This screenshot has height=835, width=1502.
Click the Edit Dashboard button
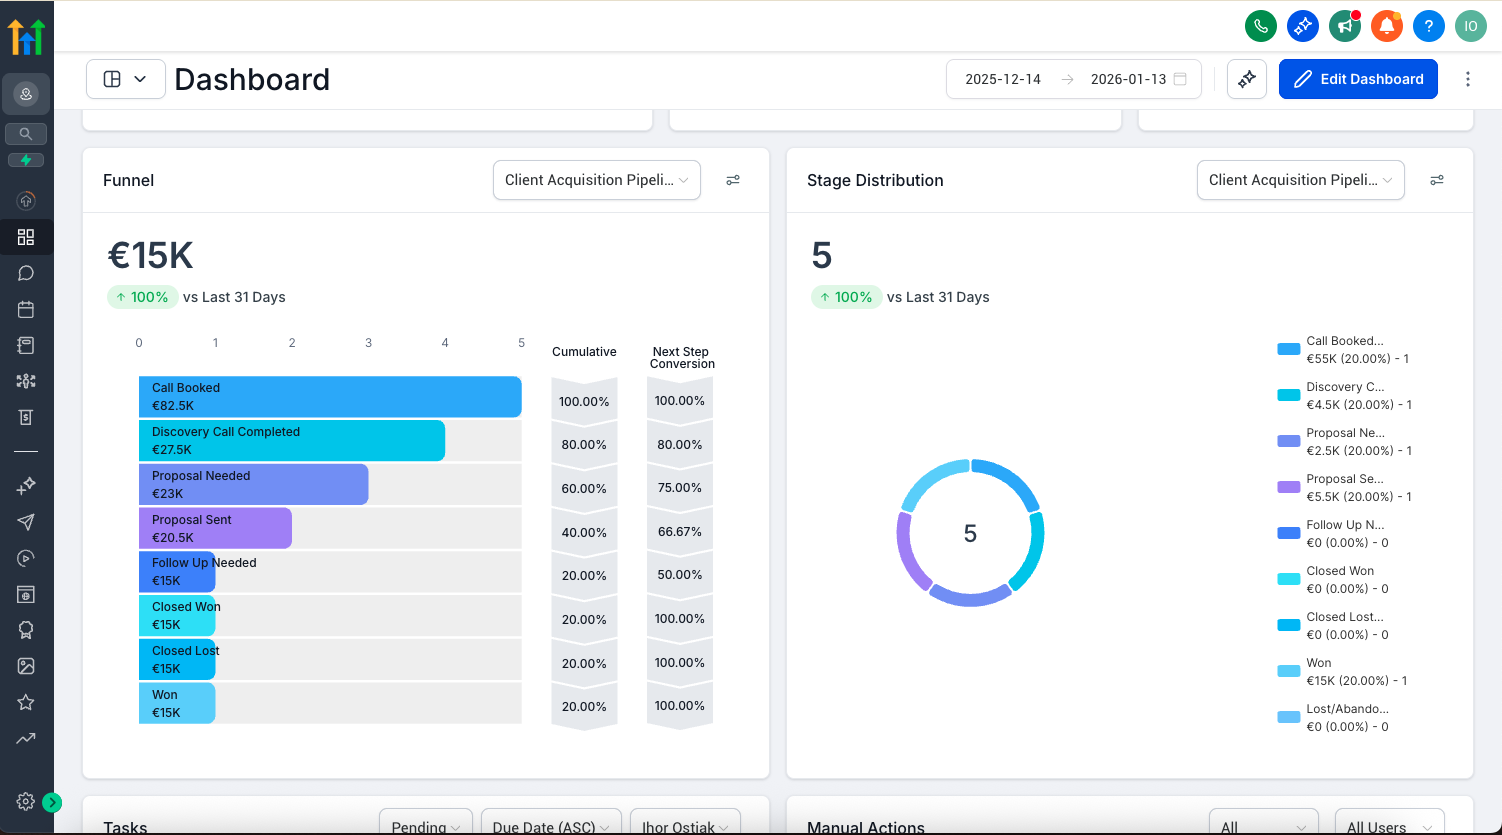pyautogui.click(x=1358, y=79)
